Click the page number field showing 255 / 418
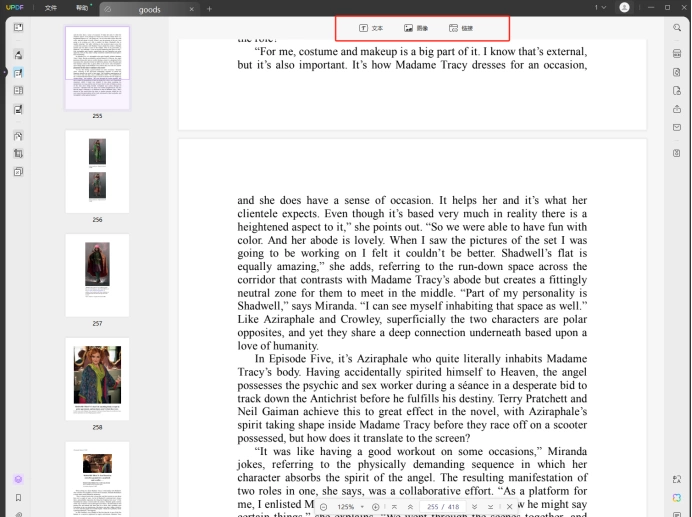Screen dimensions: 692x517 [443, 507]
